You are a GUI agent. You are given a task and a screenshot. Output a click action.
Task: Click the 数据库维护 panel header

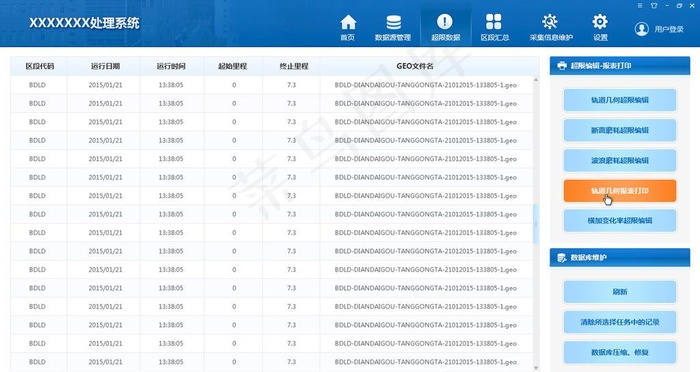(x=620, y=258)
